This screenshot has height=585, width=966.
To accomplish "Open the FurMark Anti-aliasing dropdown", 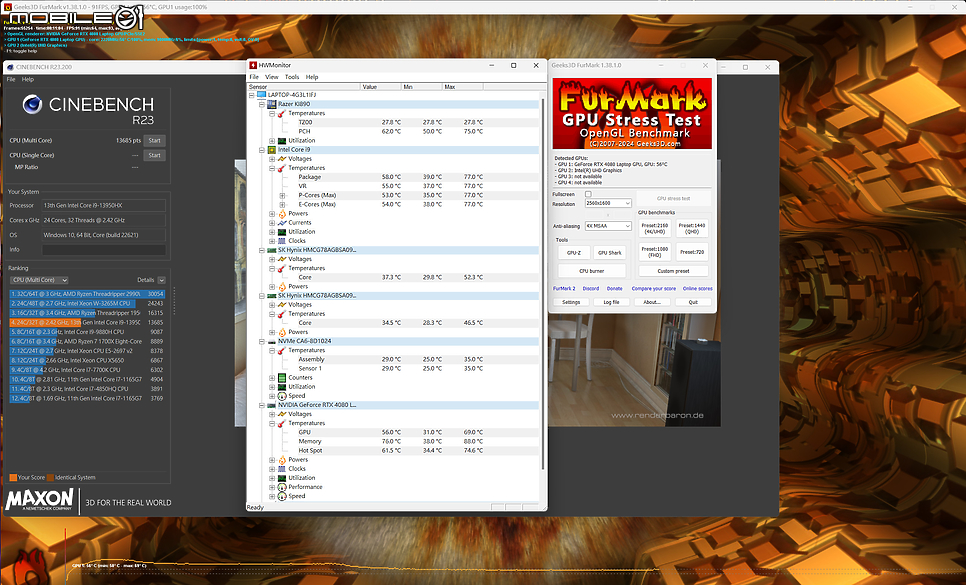I will 608,226.
